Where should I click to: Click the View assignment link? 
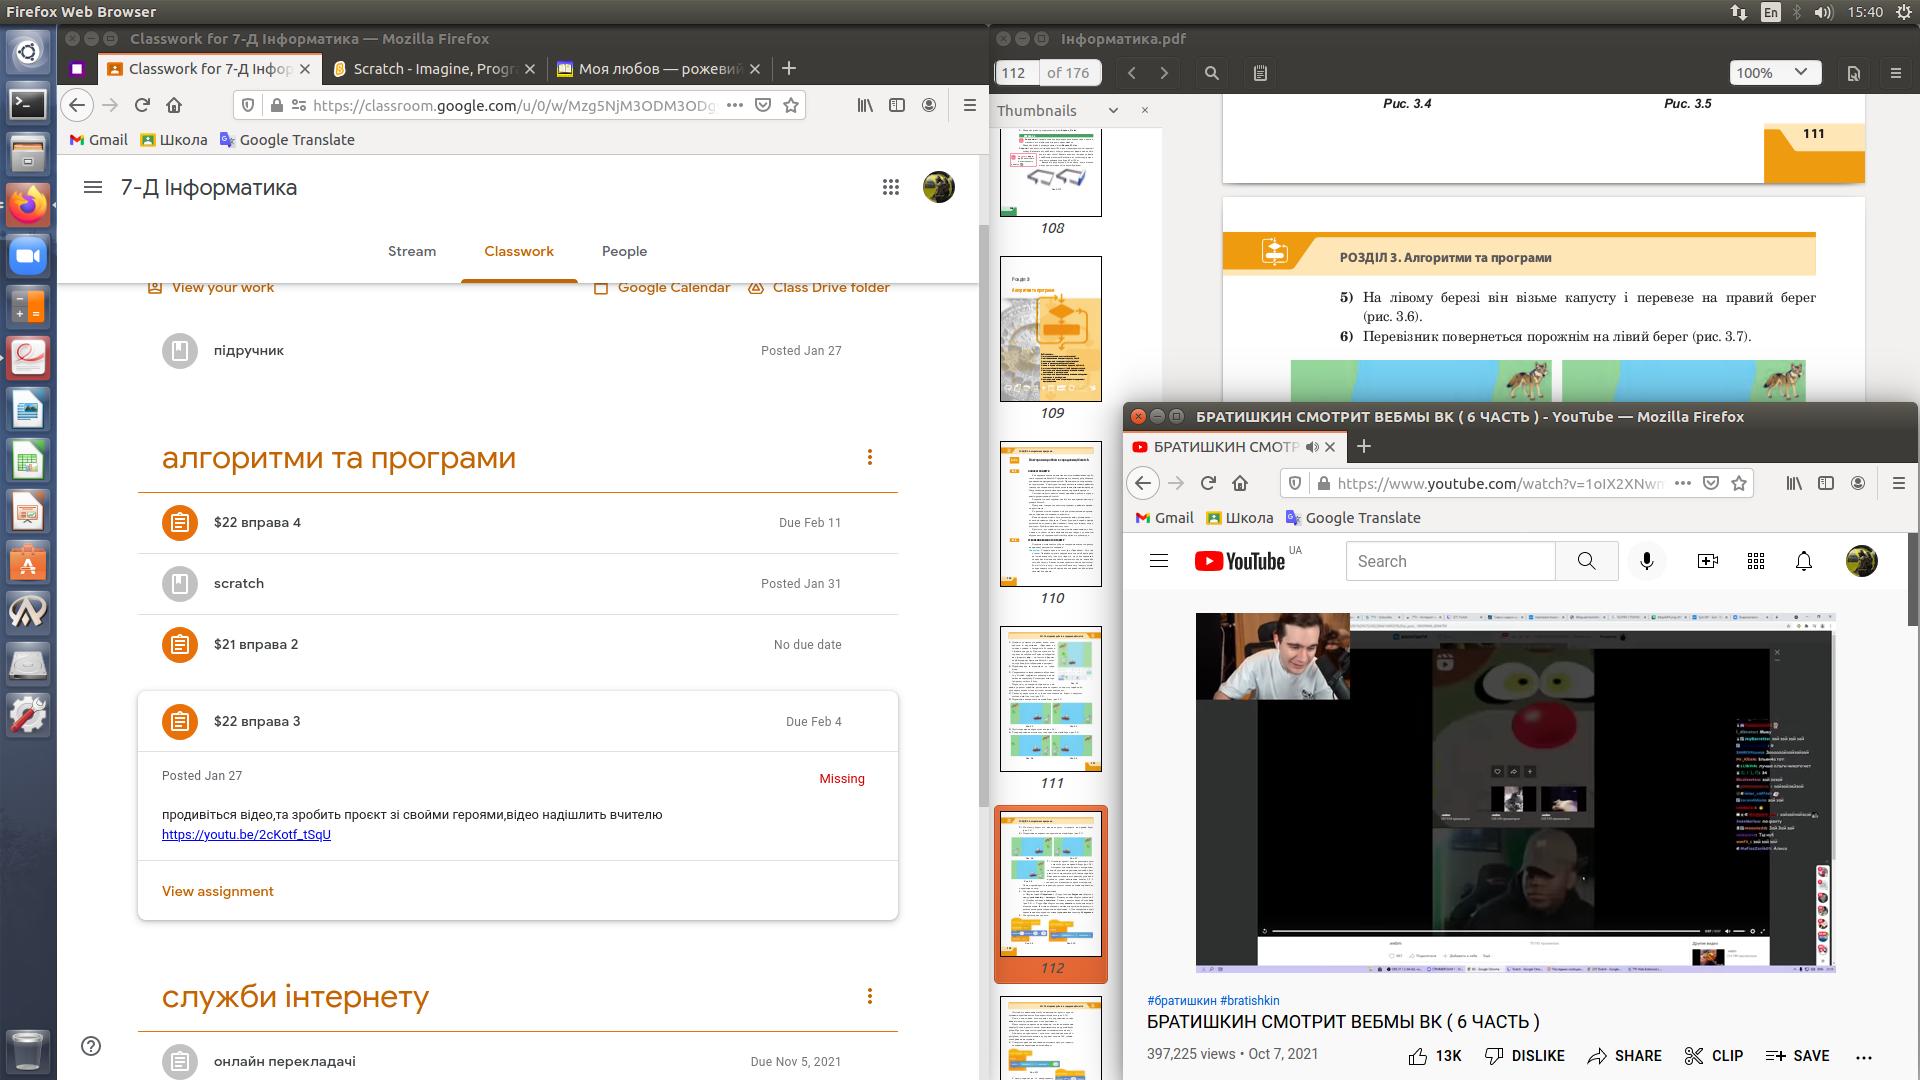tap(217, 891)
